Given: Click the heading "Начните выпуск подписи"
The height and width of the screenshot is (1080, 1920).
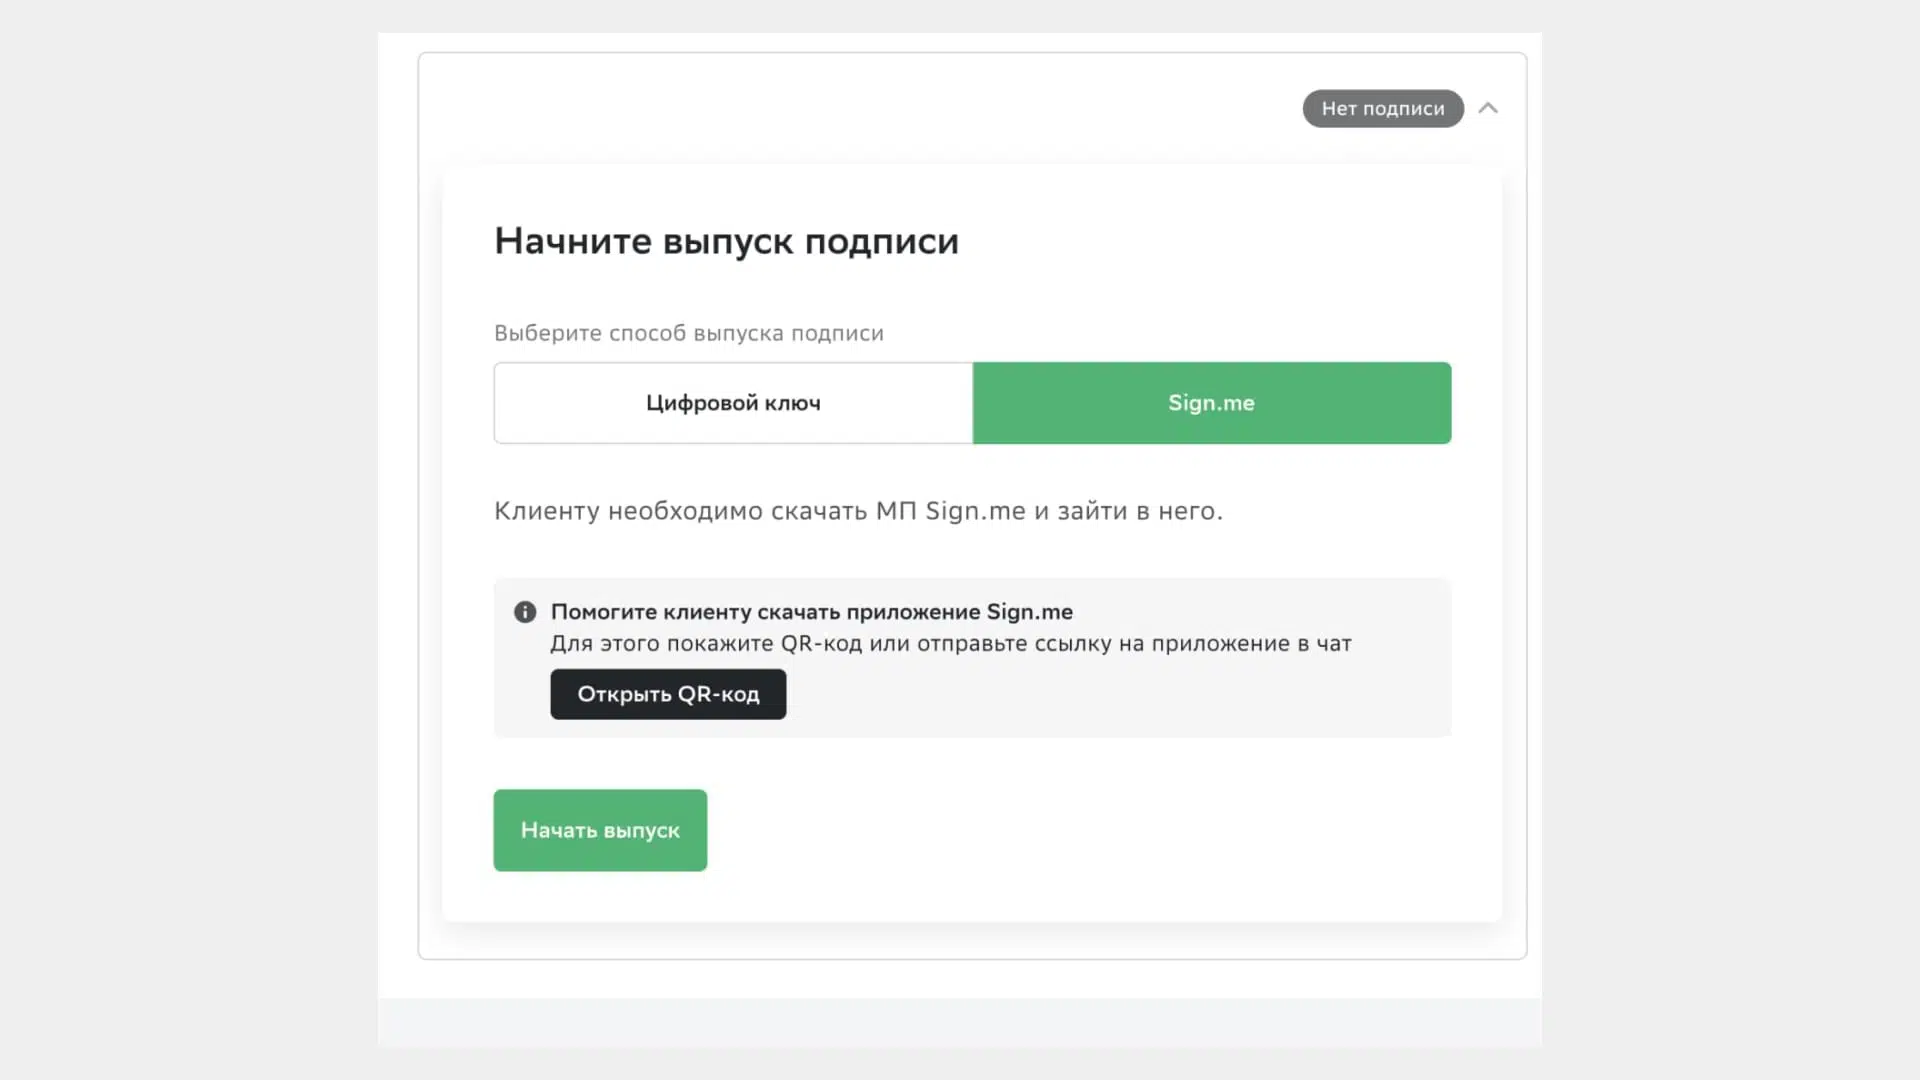Looking at the screenshot, I should (x=726, y=241).
